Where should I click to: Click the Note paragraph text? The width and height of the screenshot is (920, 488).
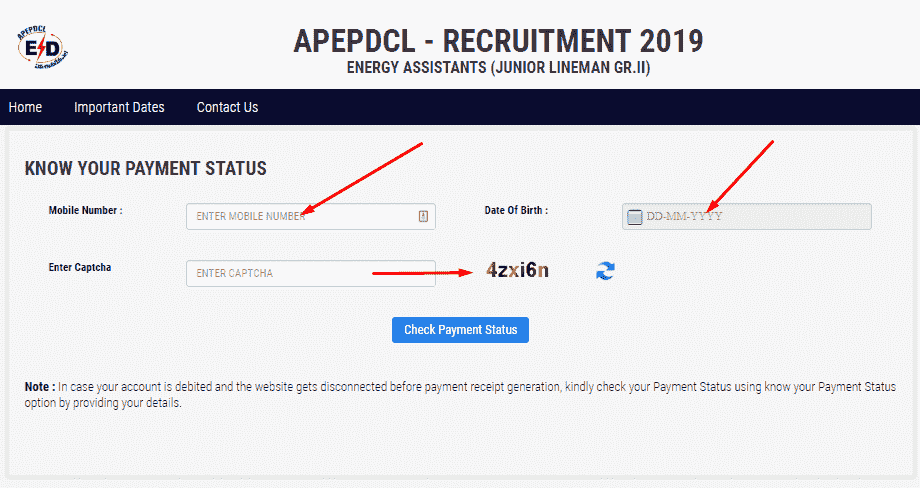(460, 395)
